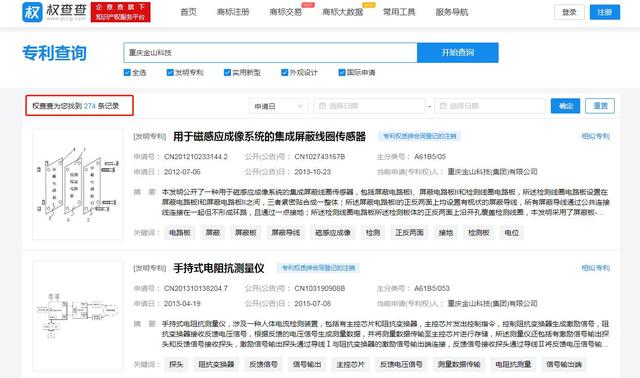Select the 屏蔽 keyword tag
The height and width of the screenshot is (378, 640).
(213, 233)
